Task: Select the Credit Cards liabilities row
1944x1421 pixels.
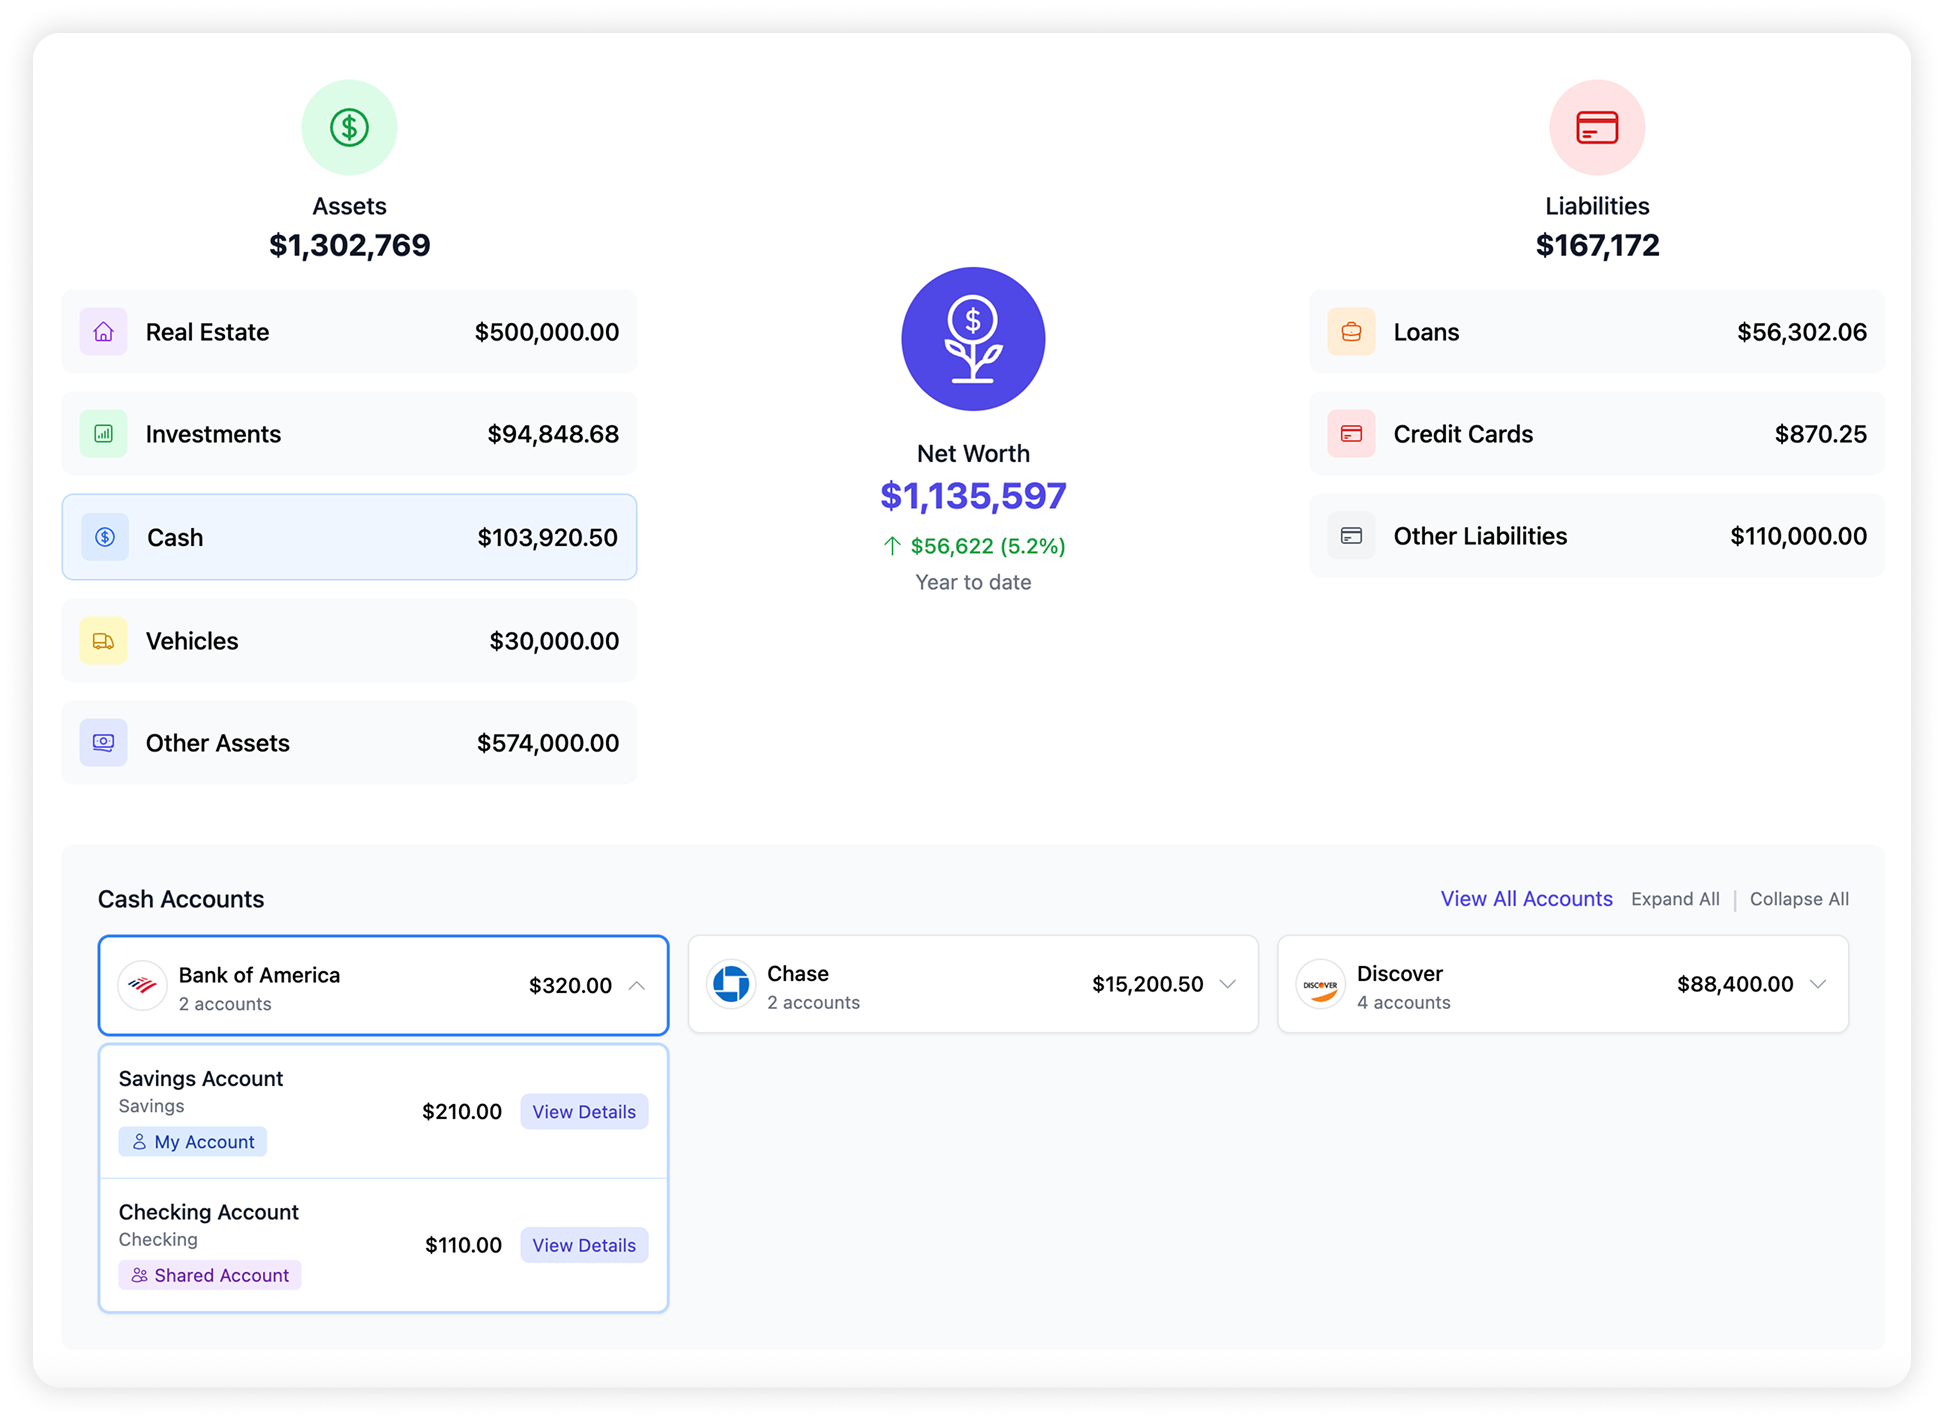Action: 1596,434
